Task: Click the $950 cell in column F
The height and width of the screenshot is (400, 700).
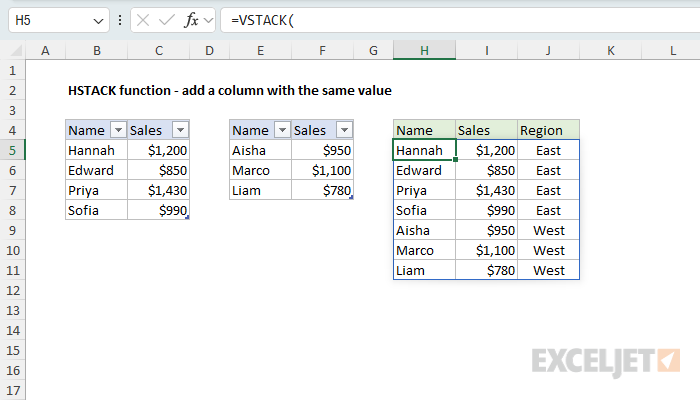Action: pos(322,150)
